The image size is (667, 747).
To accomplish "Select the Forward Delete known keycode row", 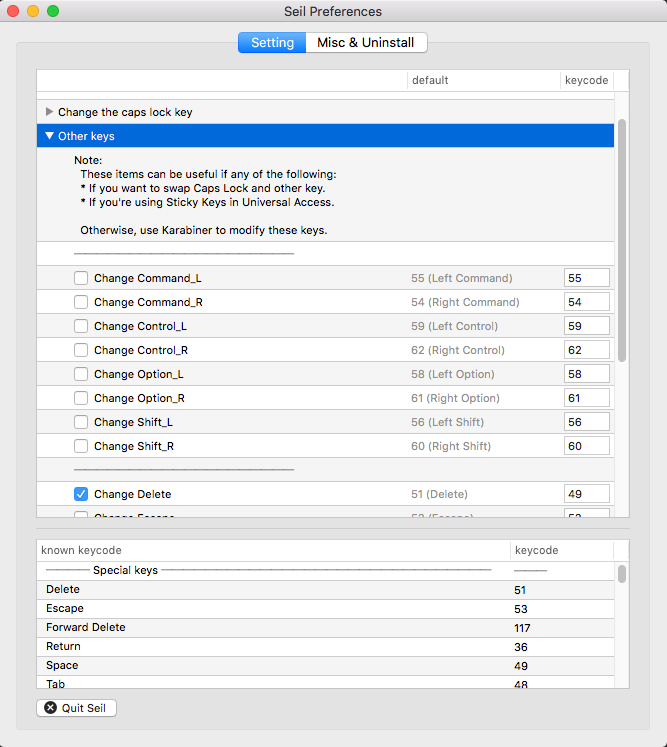I will [x=325, y=628].
